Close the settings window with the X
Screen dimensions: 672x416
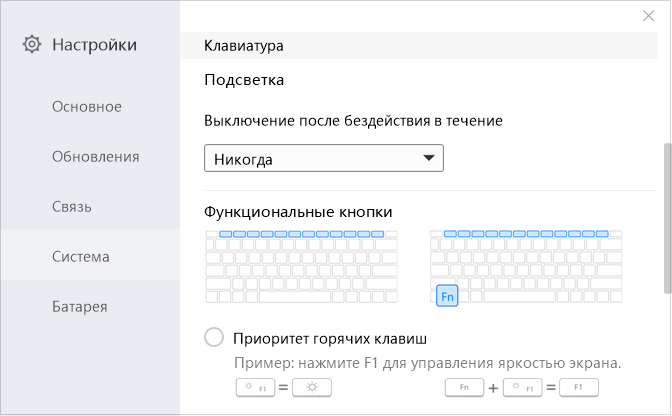[649, 16]
